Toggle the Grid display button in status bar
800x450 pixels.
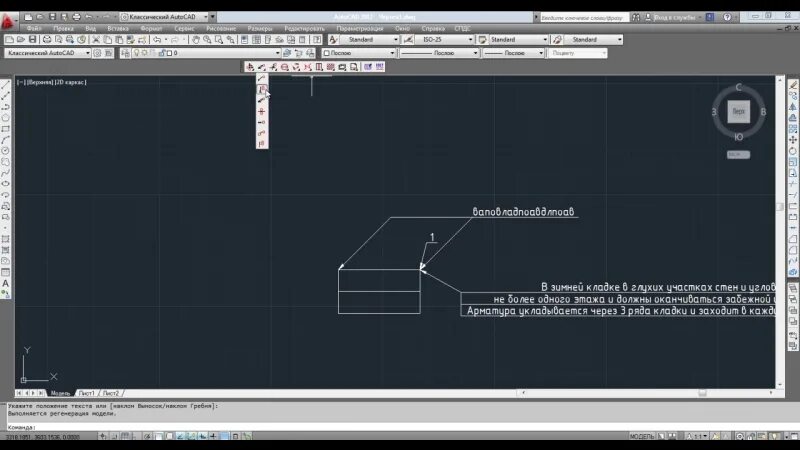125,436
